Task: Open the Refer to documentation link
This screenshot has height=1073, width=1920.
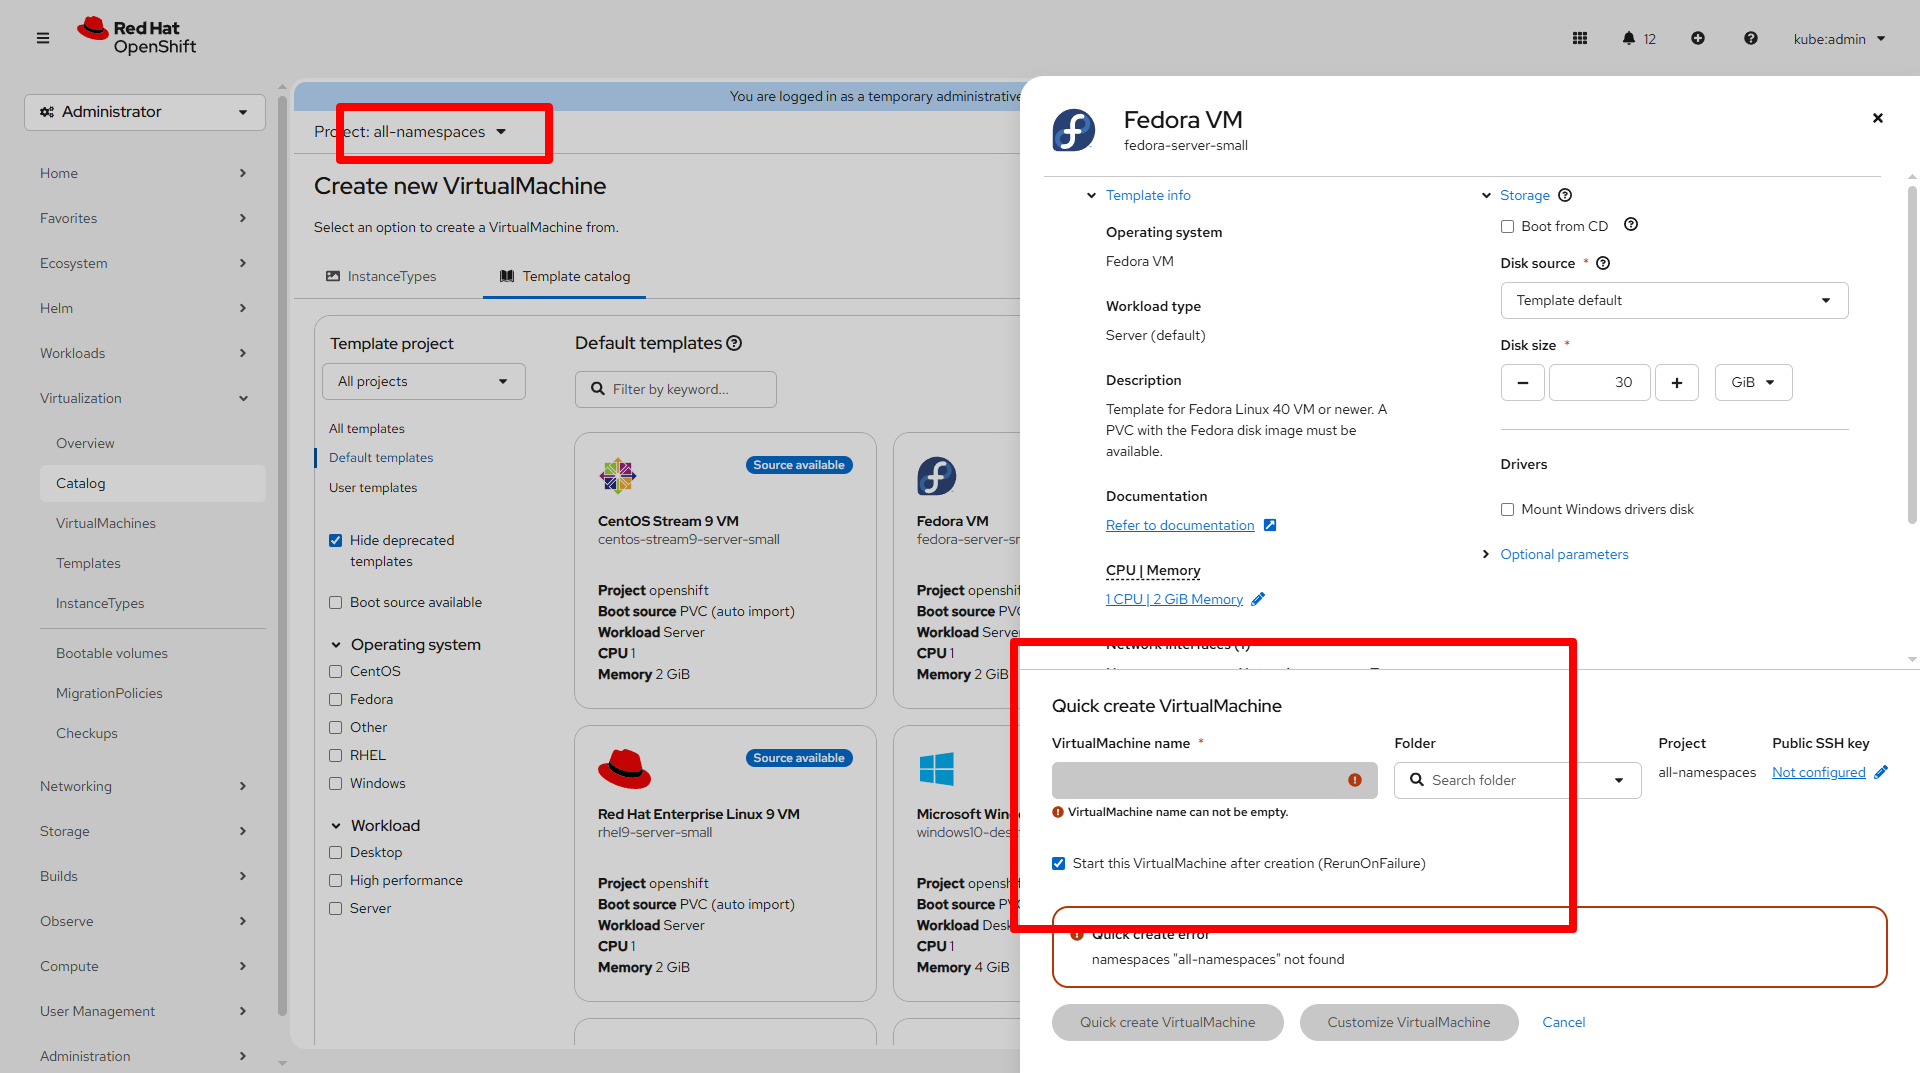Action: (x=1180, y=525)
